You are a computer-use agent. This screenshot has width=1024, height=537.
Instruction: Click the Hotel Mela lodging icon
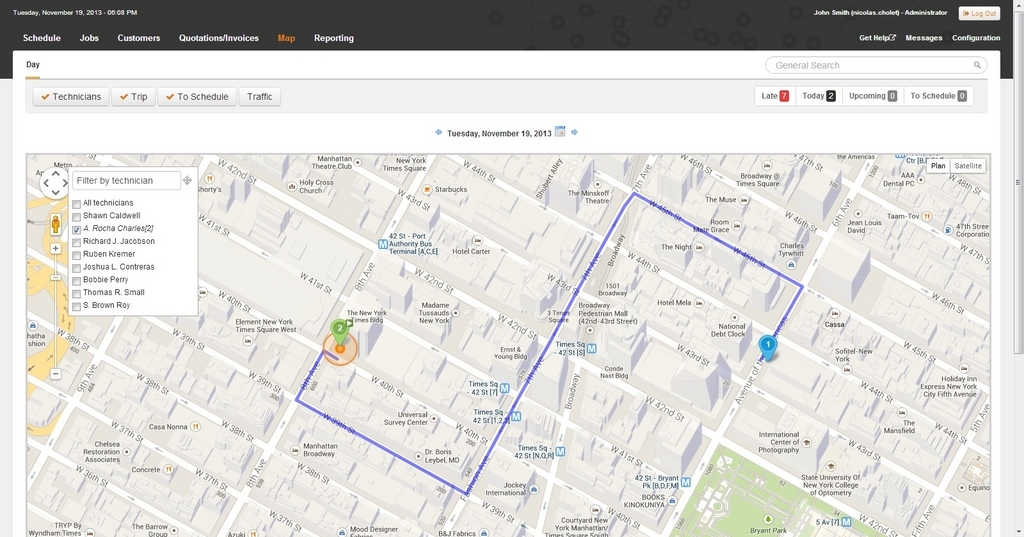699,303
